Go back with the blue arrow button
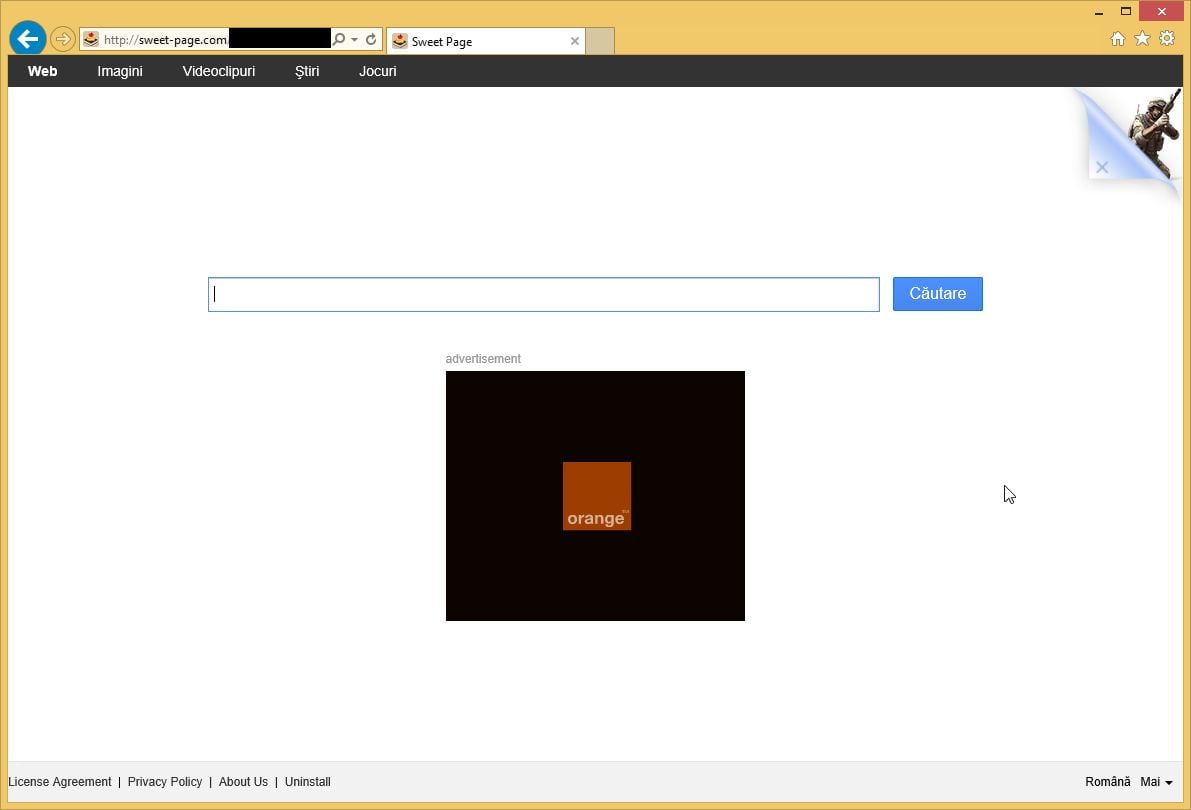Viewport: 1191px width, 810px height. tap(28, 39)
